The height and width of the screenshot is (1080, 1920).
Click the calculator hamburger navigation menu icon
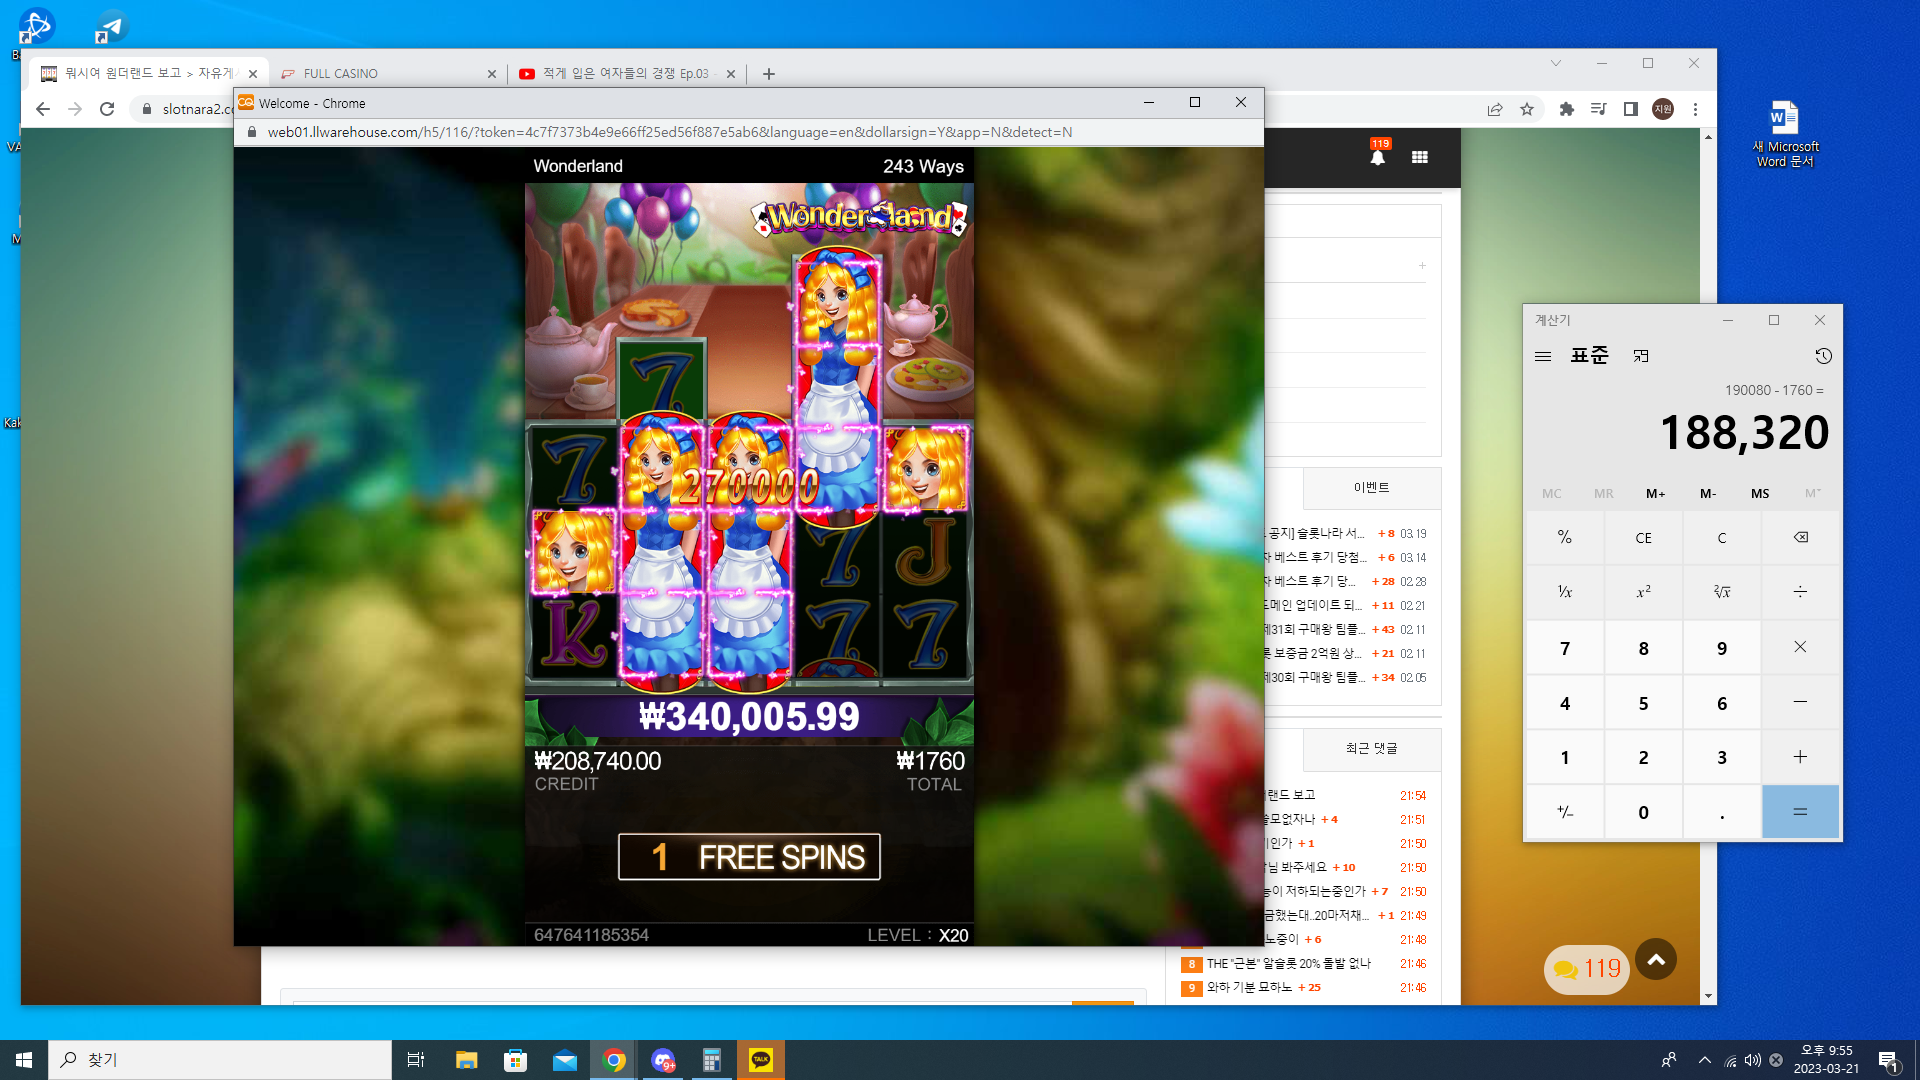coord(1543,356)
